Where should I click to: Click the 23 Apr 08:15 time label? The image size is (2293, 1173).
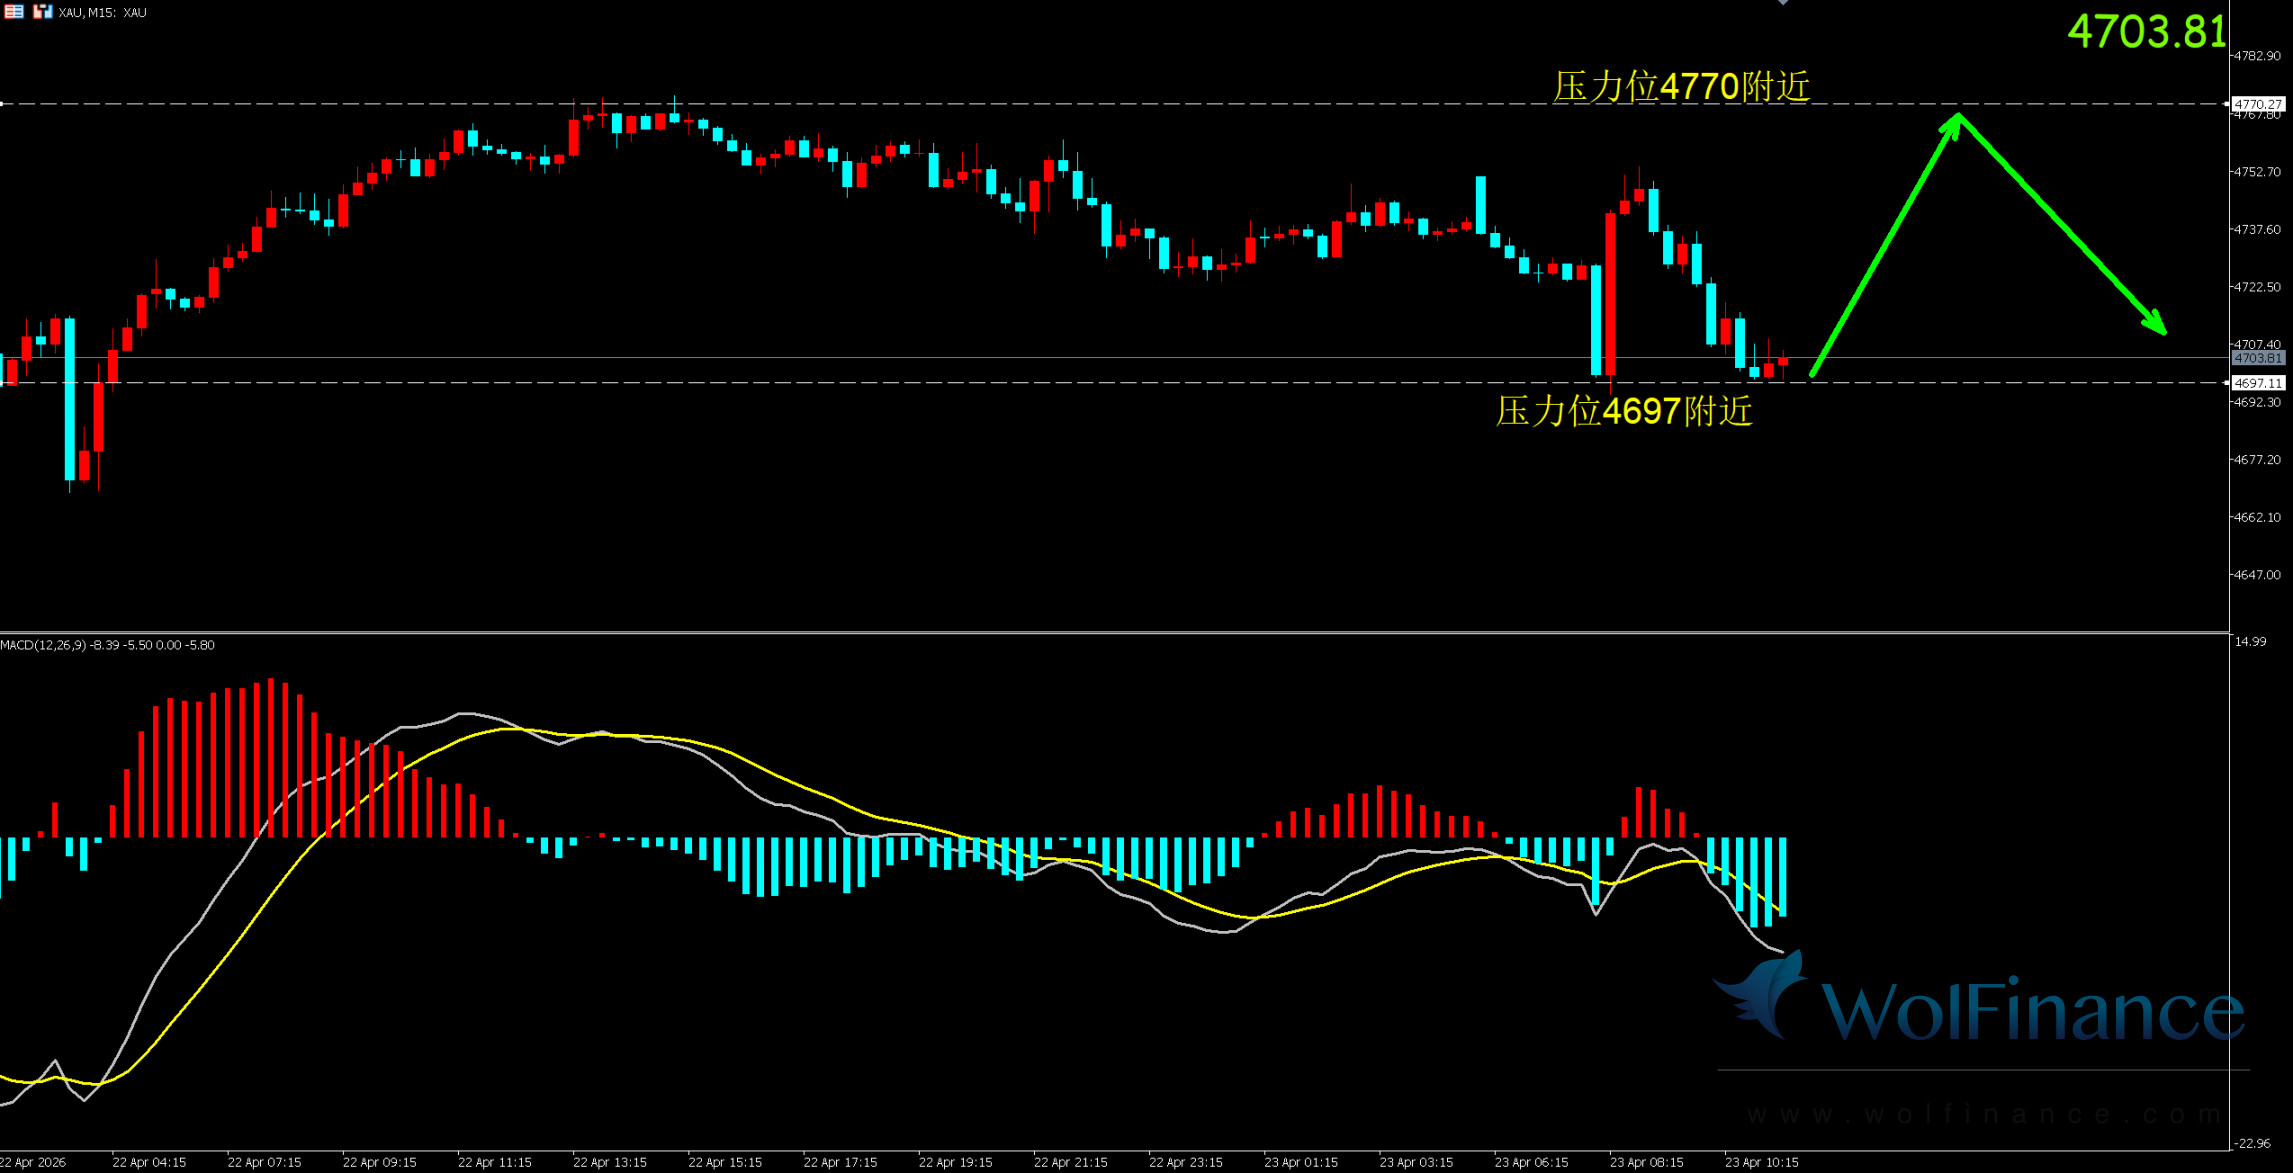point(1646,1162)
